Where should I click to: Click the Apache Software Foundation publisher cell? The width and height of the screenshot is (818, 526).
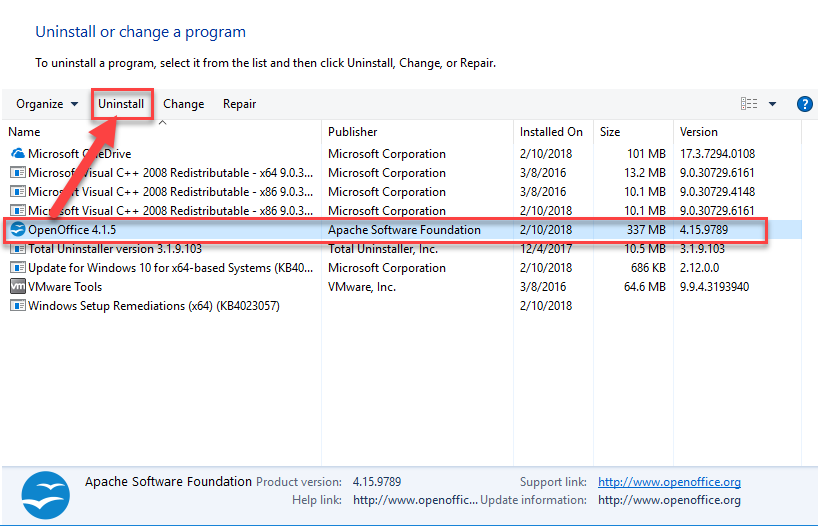pyautogui.click(x=404, y=230)
